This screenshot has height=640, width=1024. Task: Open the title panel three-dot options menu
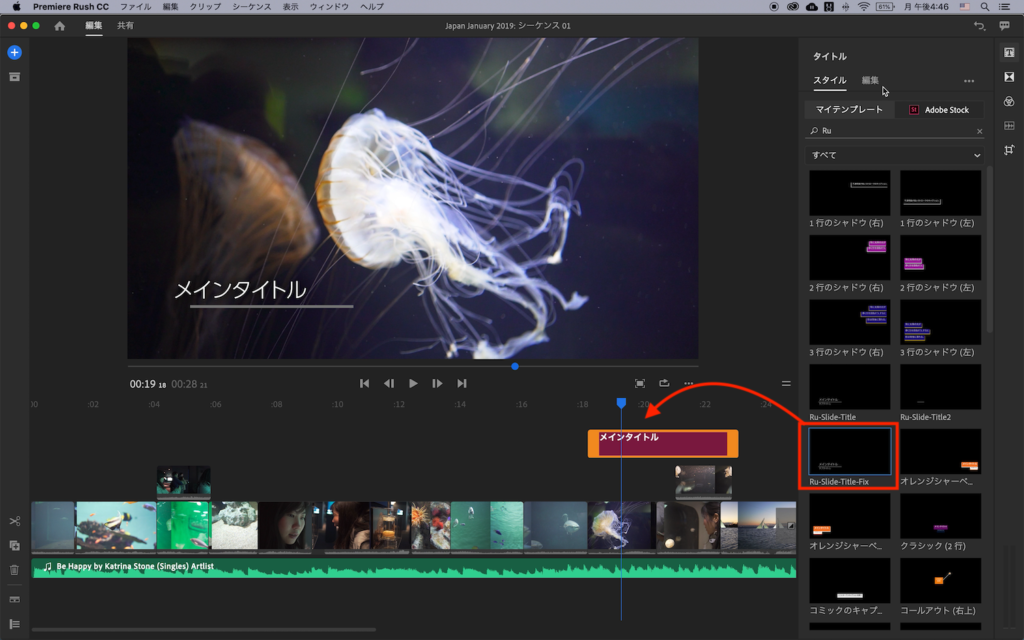click(x=968, y=81)
